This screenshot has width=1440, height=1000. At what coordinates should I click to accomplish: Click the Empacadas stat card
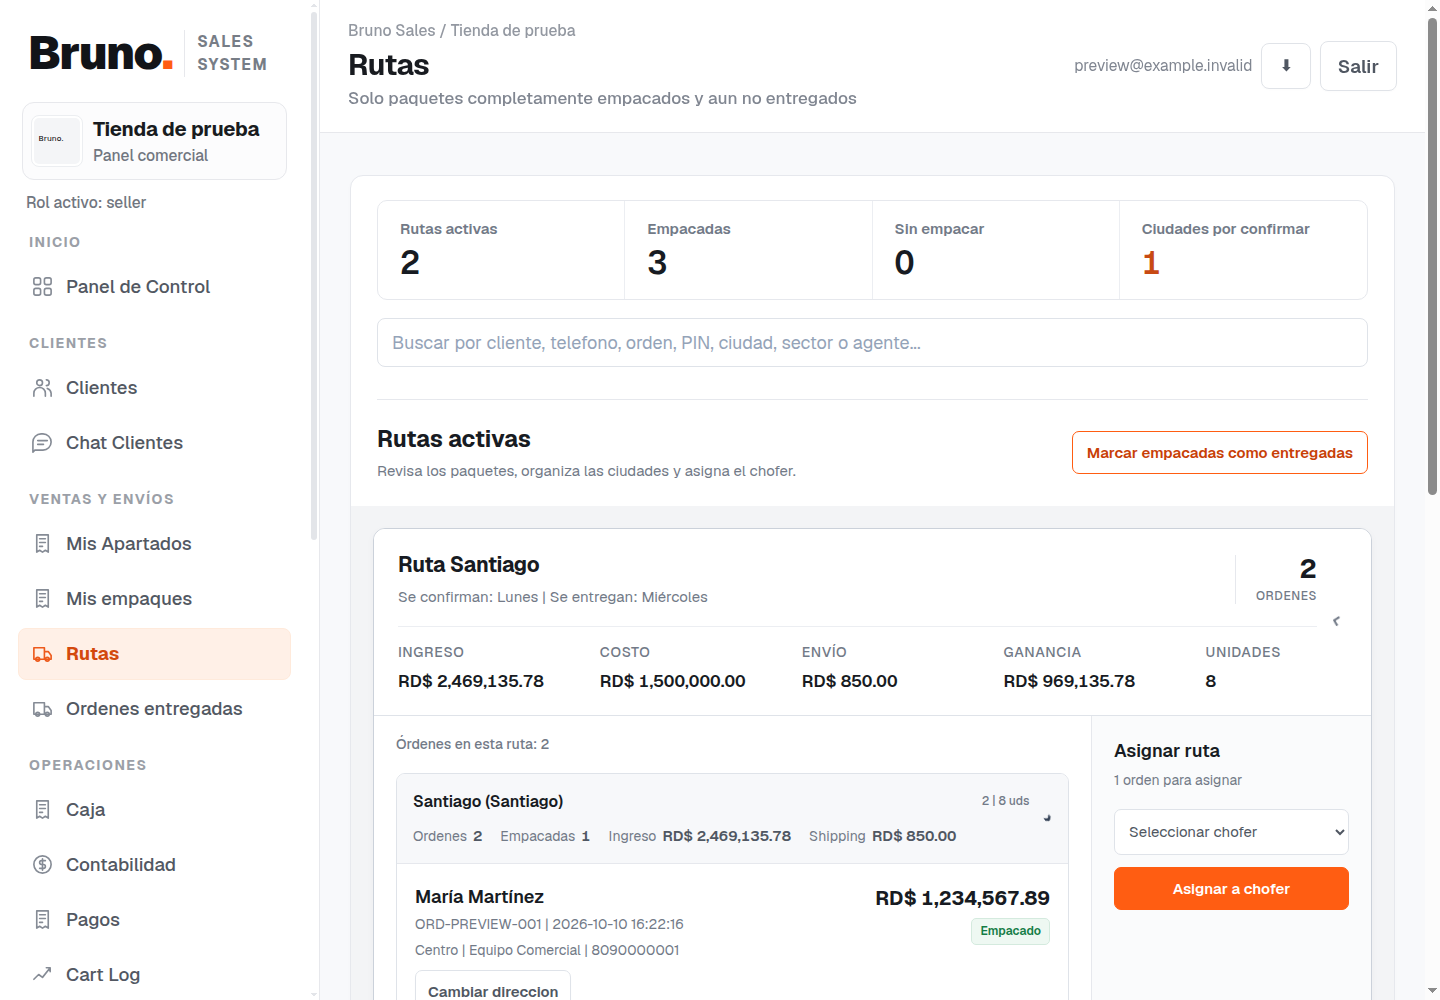[x=748, y=250]
